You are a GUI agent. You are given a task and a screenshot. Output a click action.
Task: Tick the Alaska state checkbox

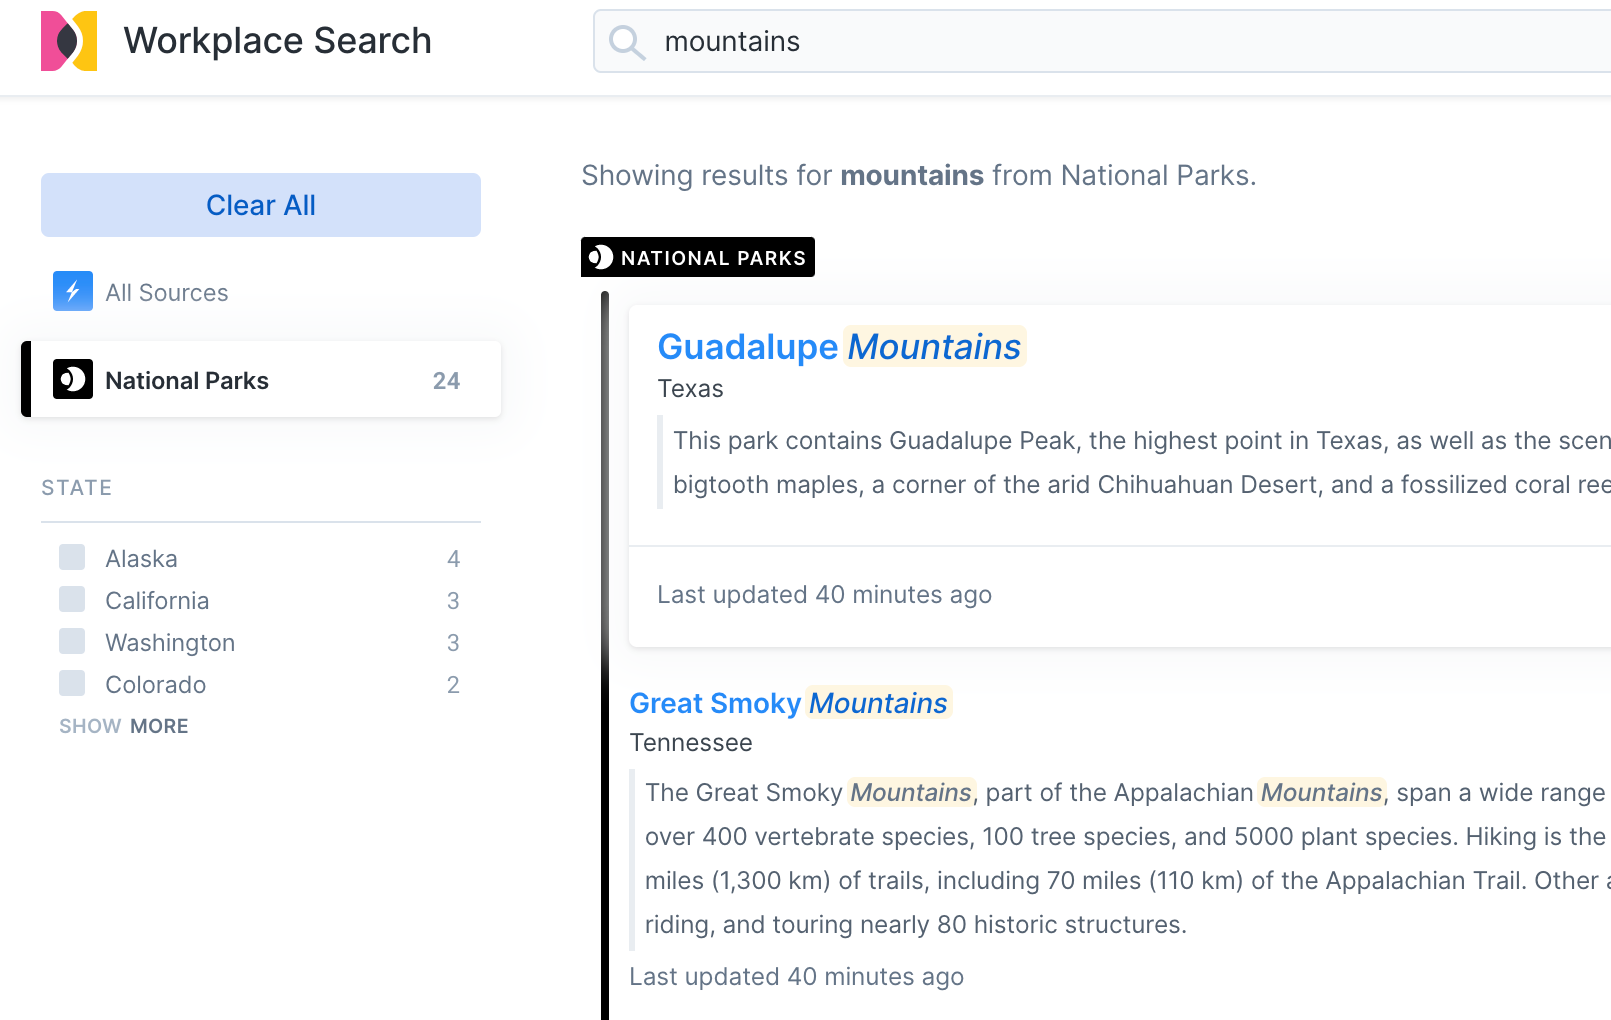coord(72,557)
